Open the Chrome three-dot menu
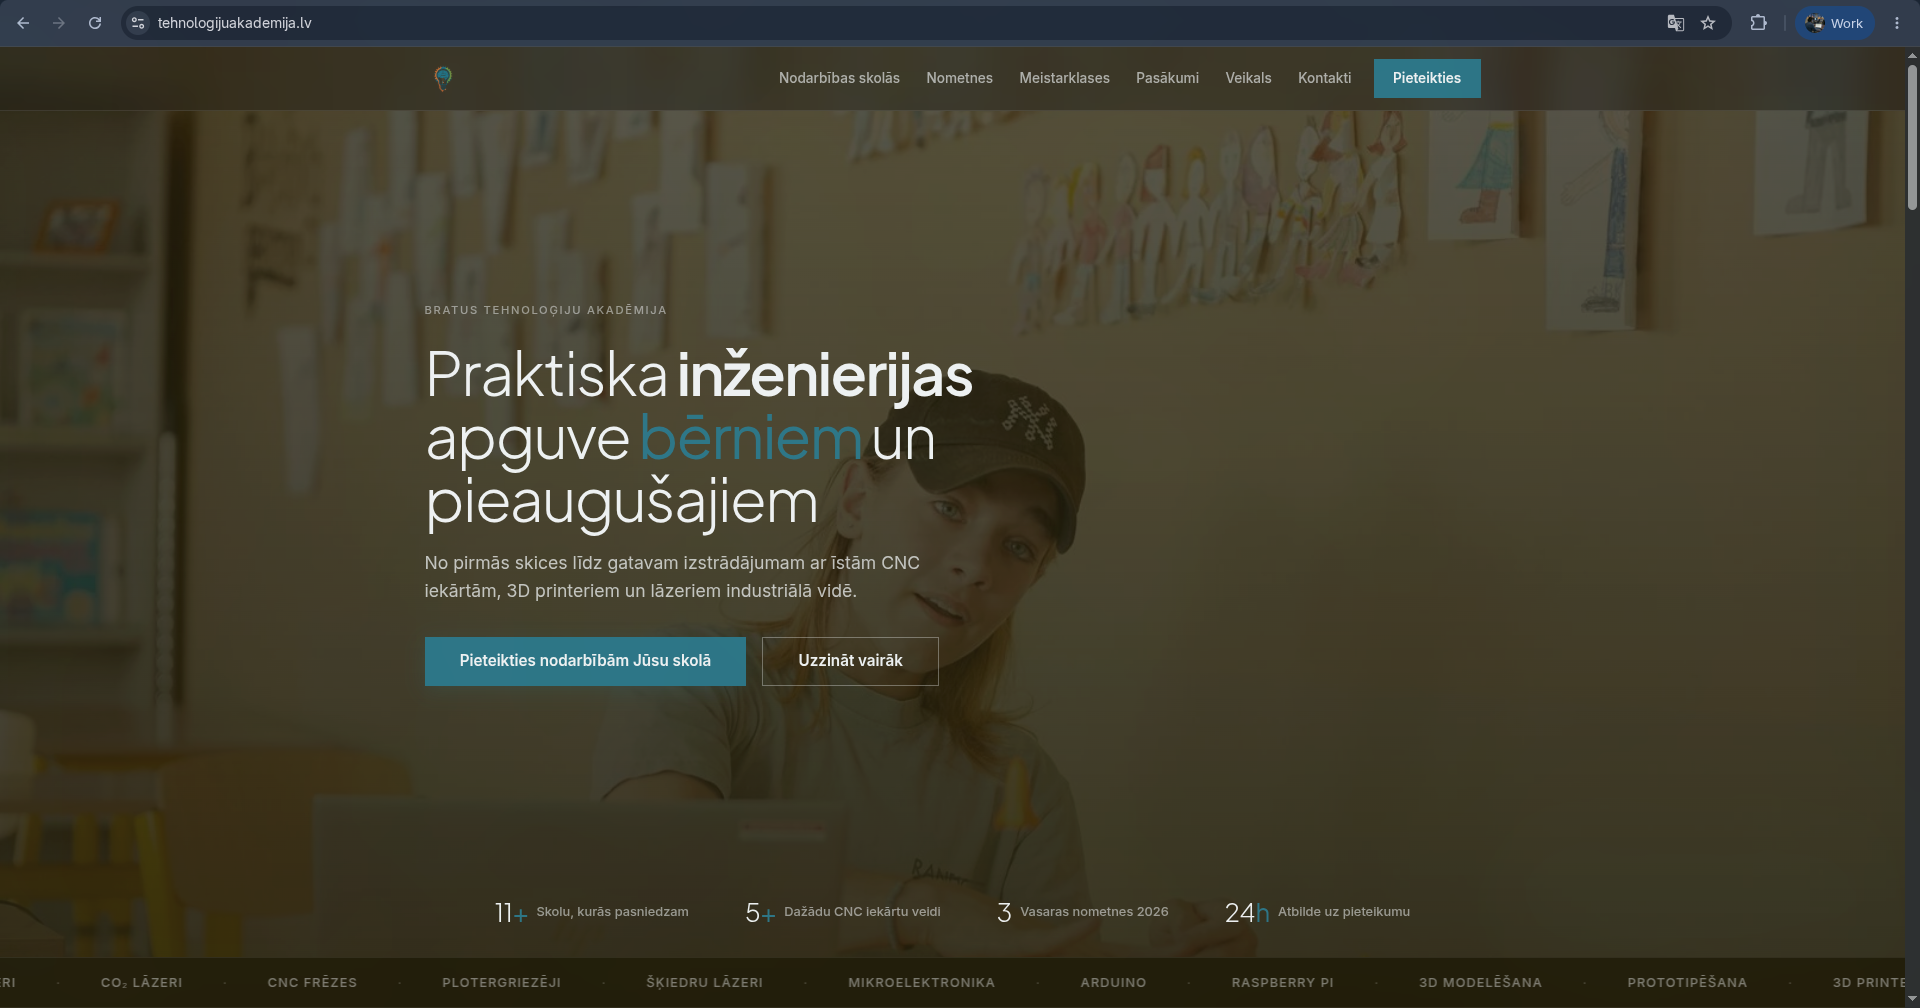 coord(1897,23)
